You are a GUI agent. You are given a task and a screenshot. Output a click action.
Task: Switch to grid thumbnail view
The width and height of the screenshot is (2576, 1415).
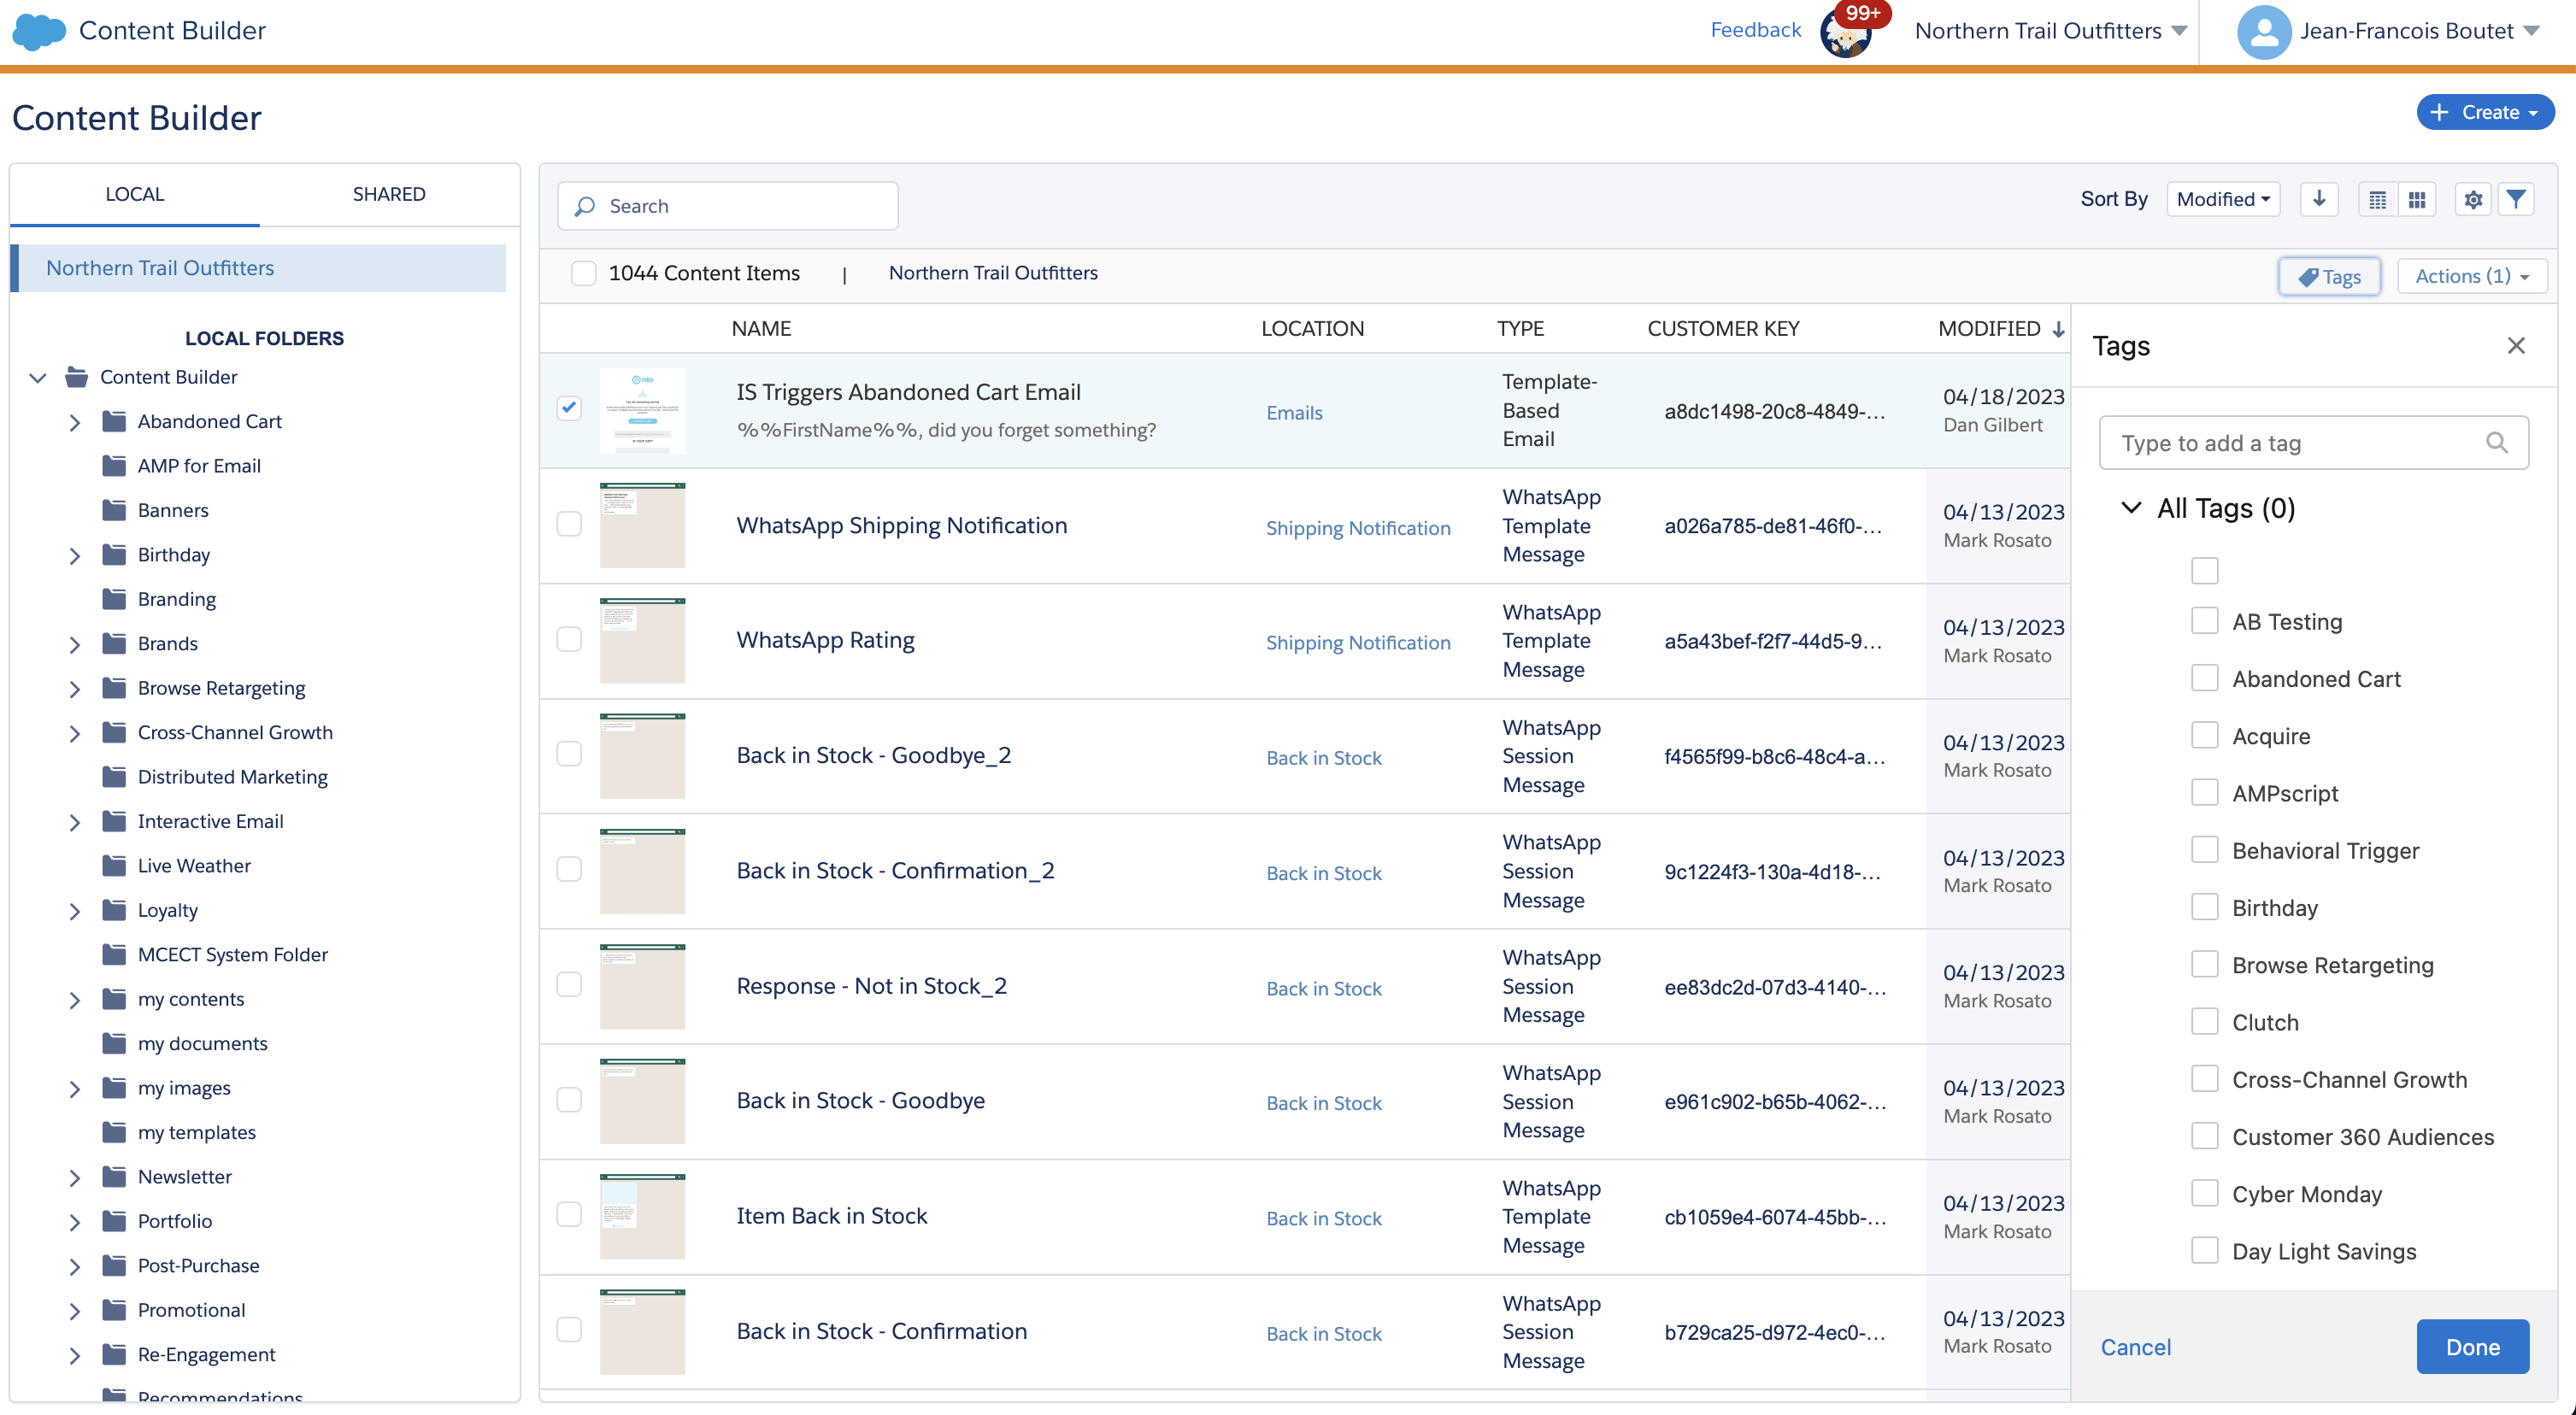pyautogui.click(x=2417, y=199)
